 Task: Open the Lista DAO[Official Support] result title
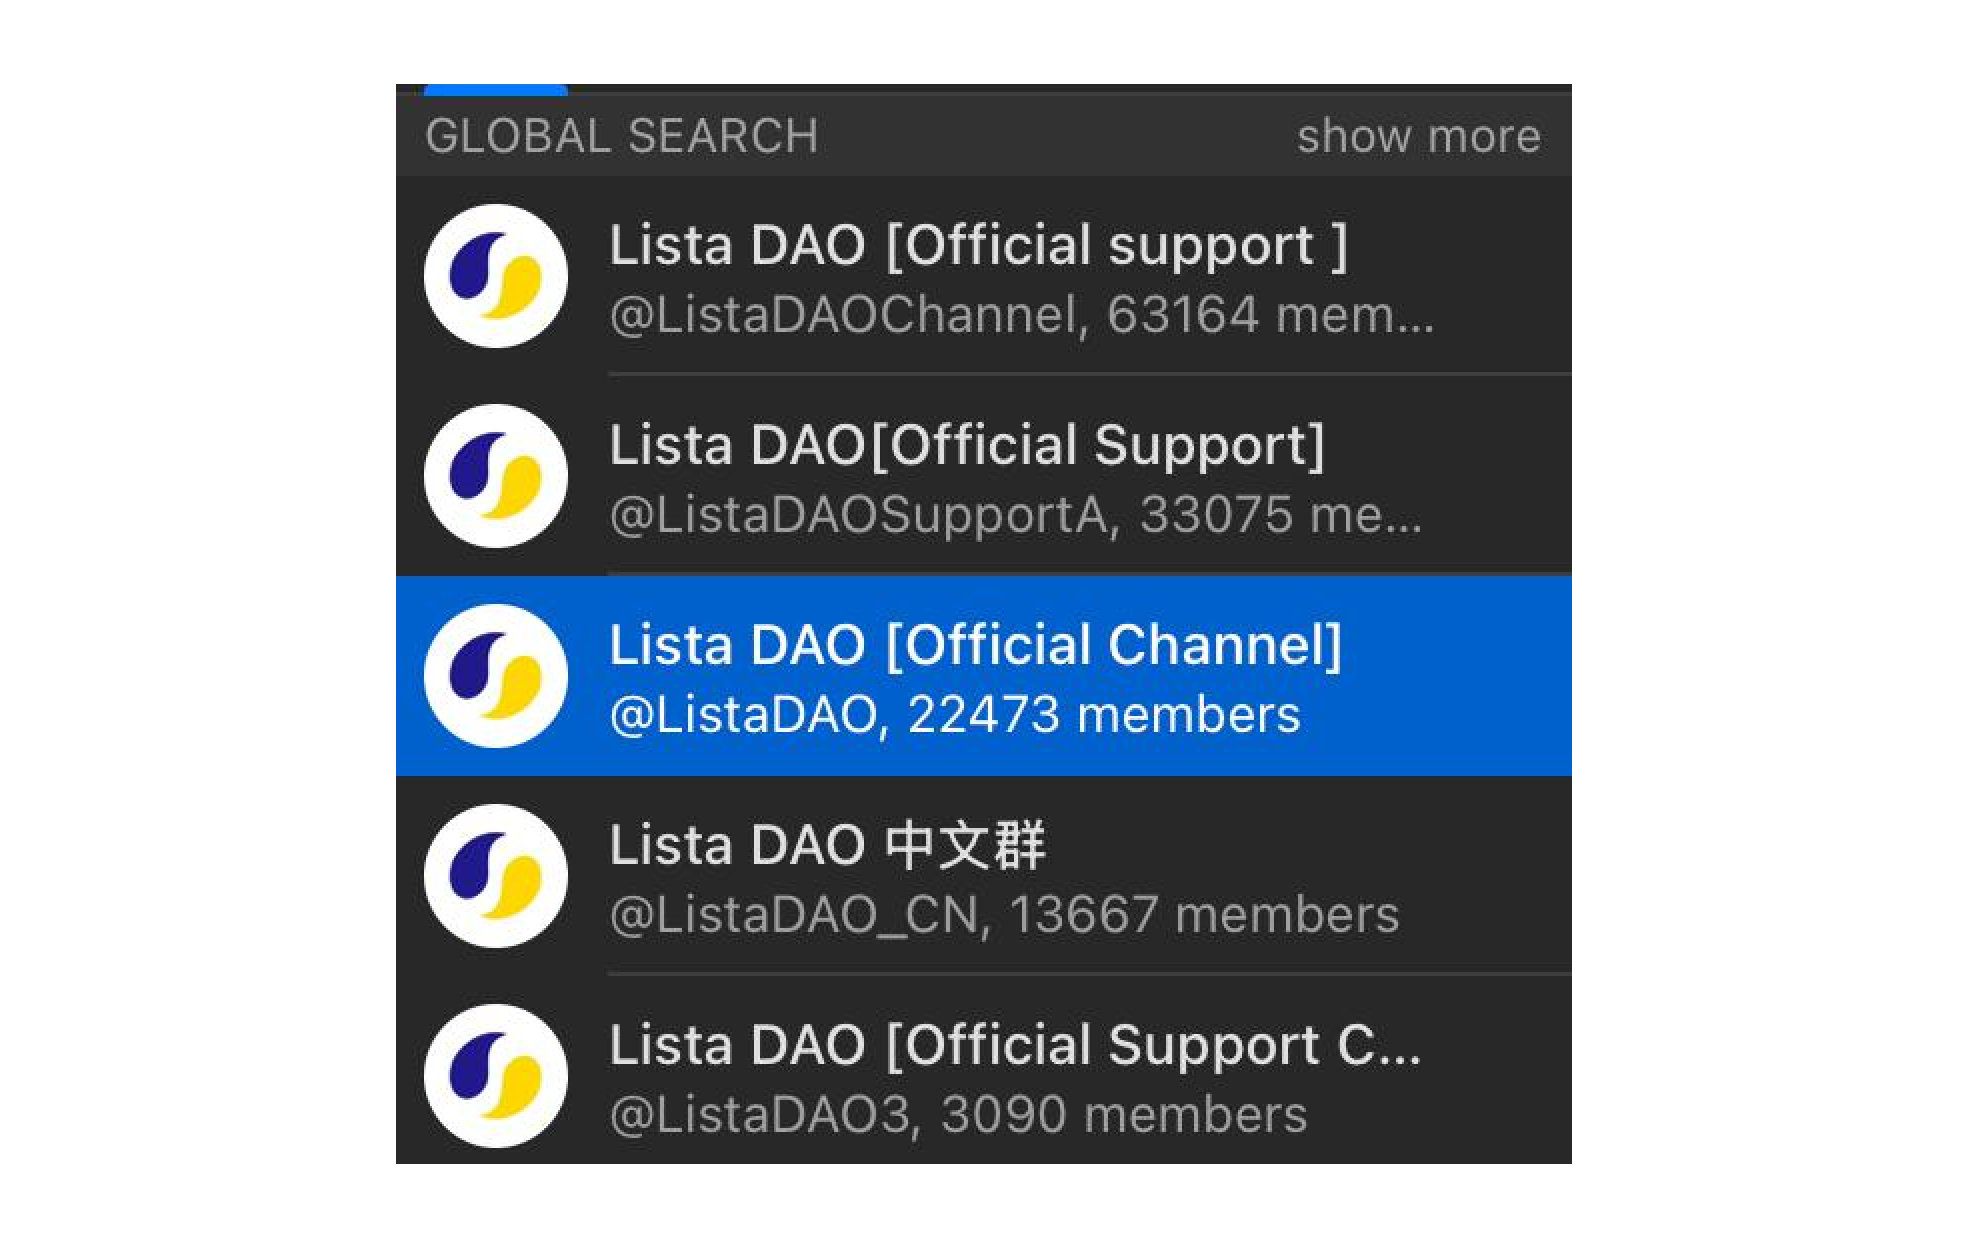(966, 445)
